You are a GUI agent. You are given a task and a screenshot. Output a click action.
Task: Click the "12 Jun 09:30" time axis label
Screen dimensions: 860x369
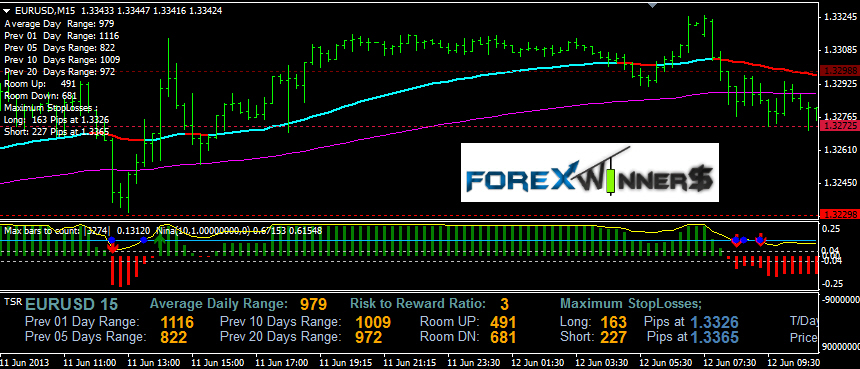coord(794,363)
